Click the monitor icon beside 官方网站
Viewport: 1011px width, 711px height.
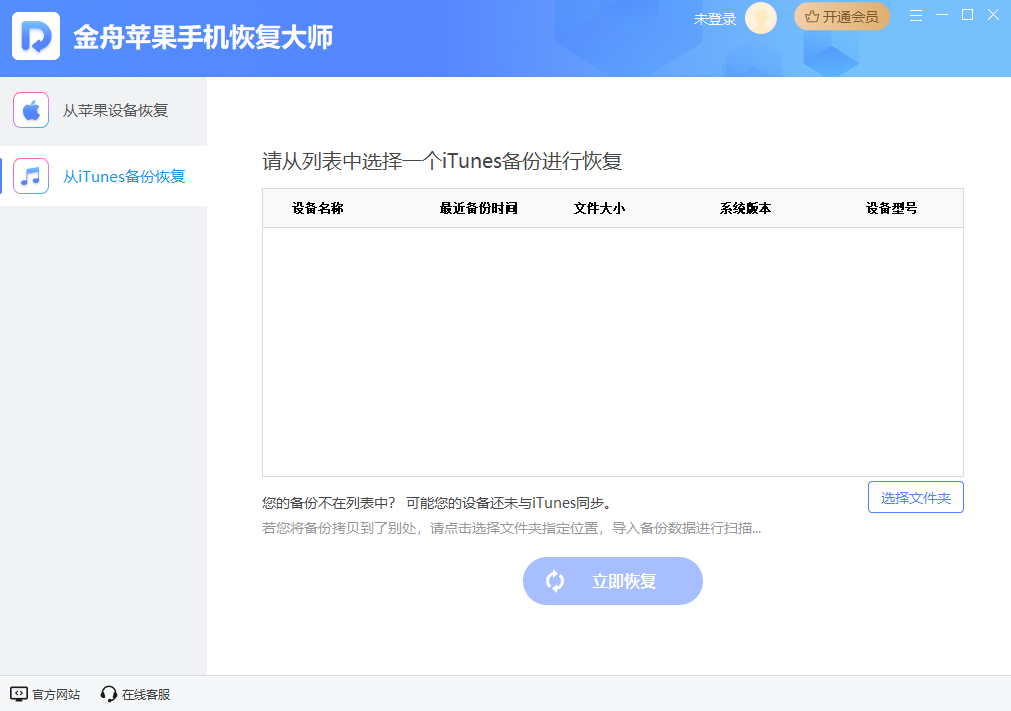[19, 694]
